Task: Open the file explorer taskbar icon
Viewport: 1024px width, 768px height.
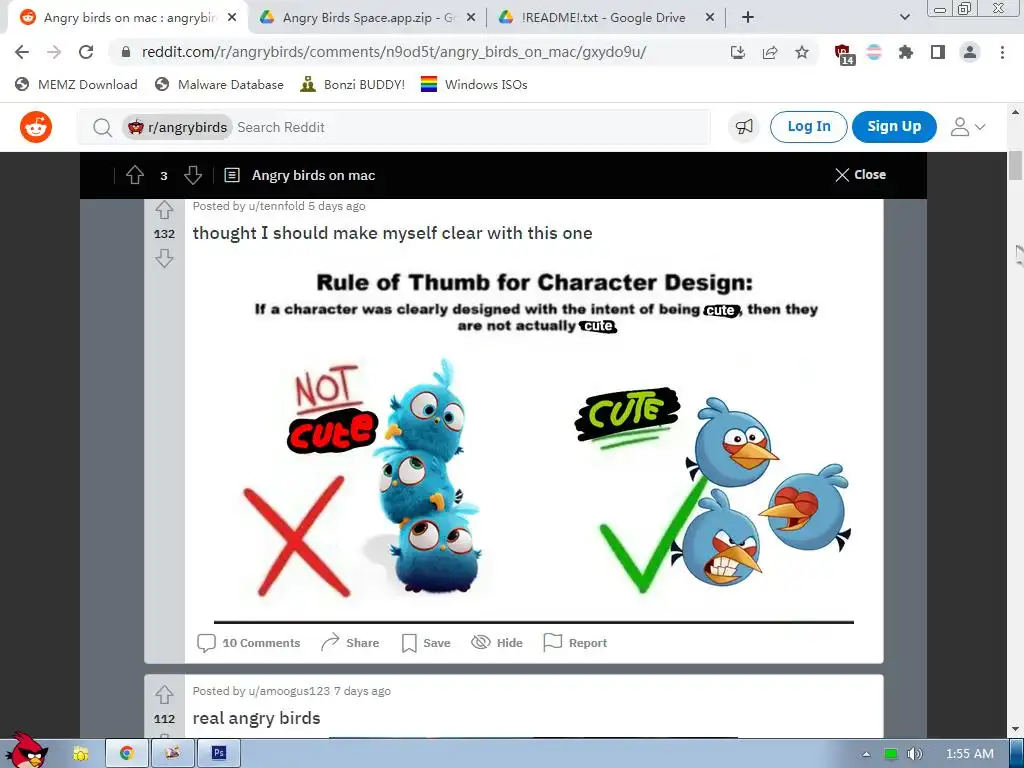Action: pos(80,754)
